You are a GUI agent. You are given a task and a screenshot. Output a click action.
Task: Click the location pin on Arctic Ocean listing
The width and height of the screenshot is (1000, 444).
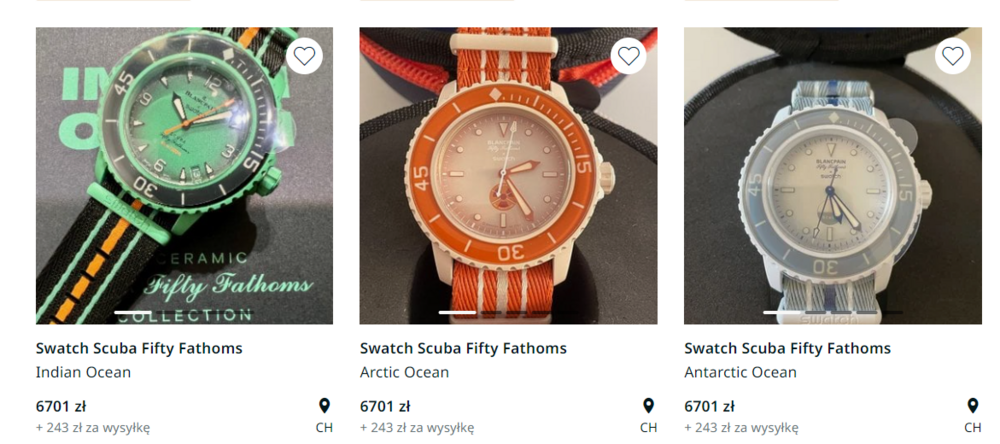[648, 405]
